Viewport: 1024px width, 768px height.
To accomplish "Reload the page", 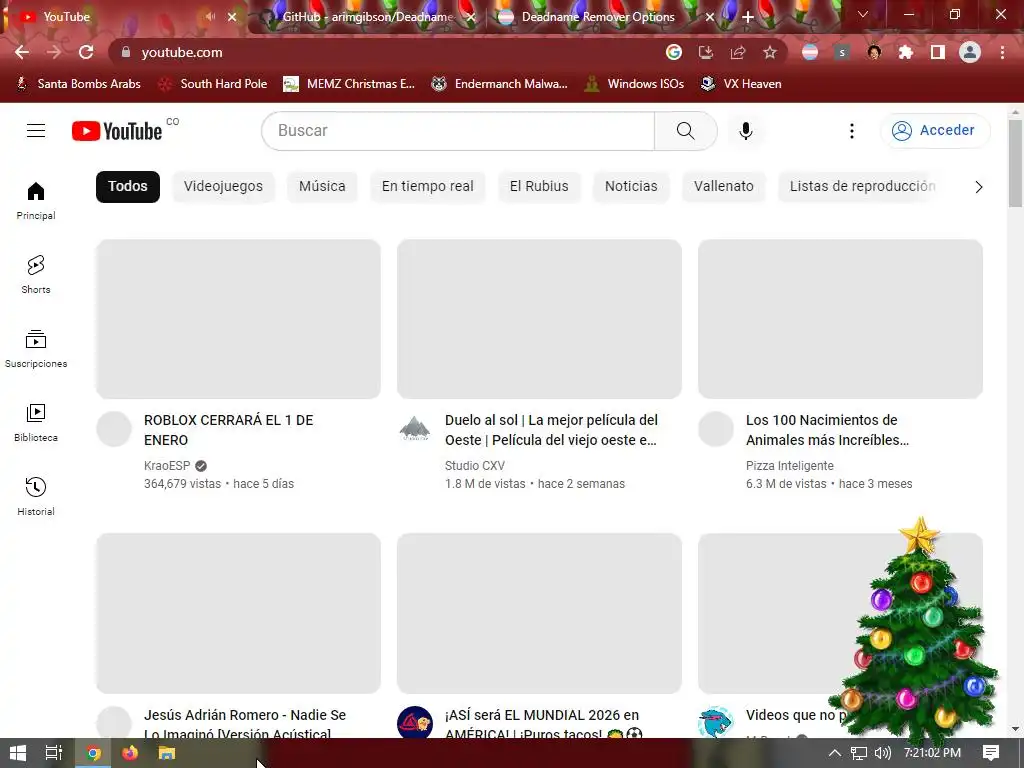I will click(x=86, y=52).
